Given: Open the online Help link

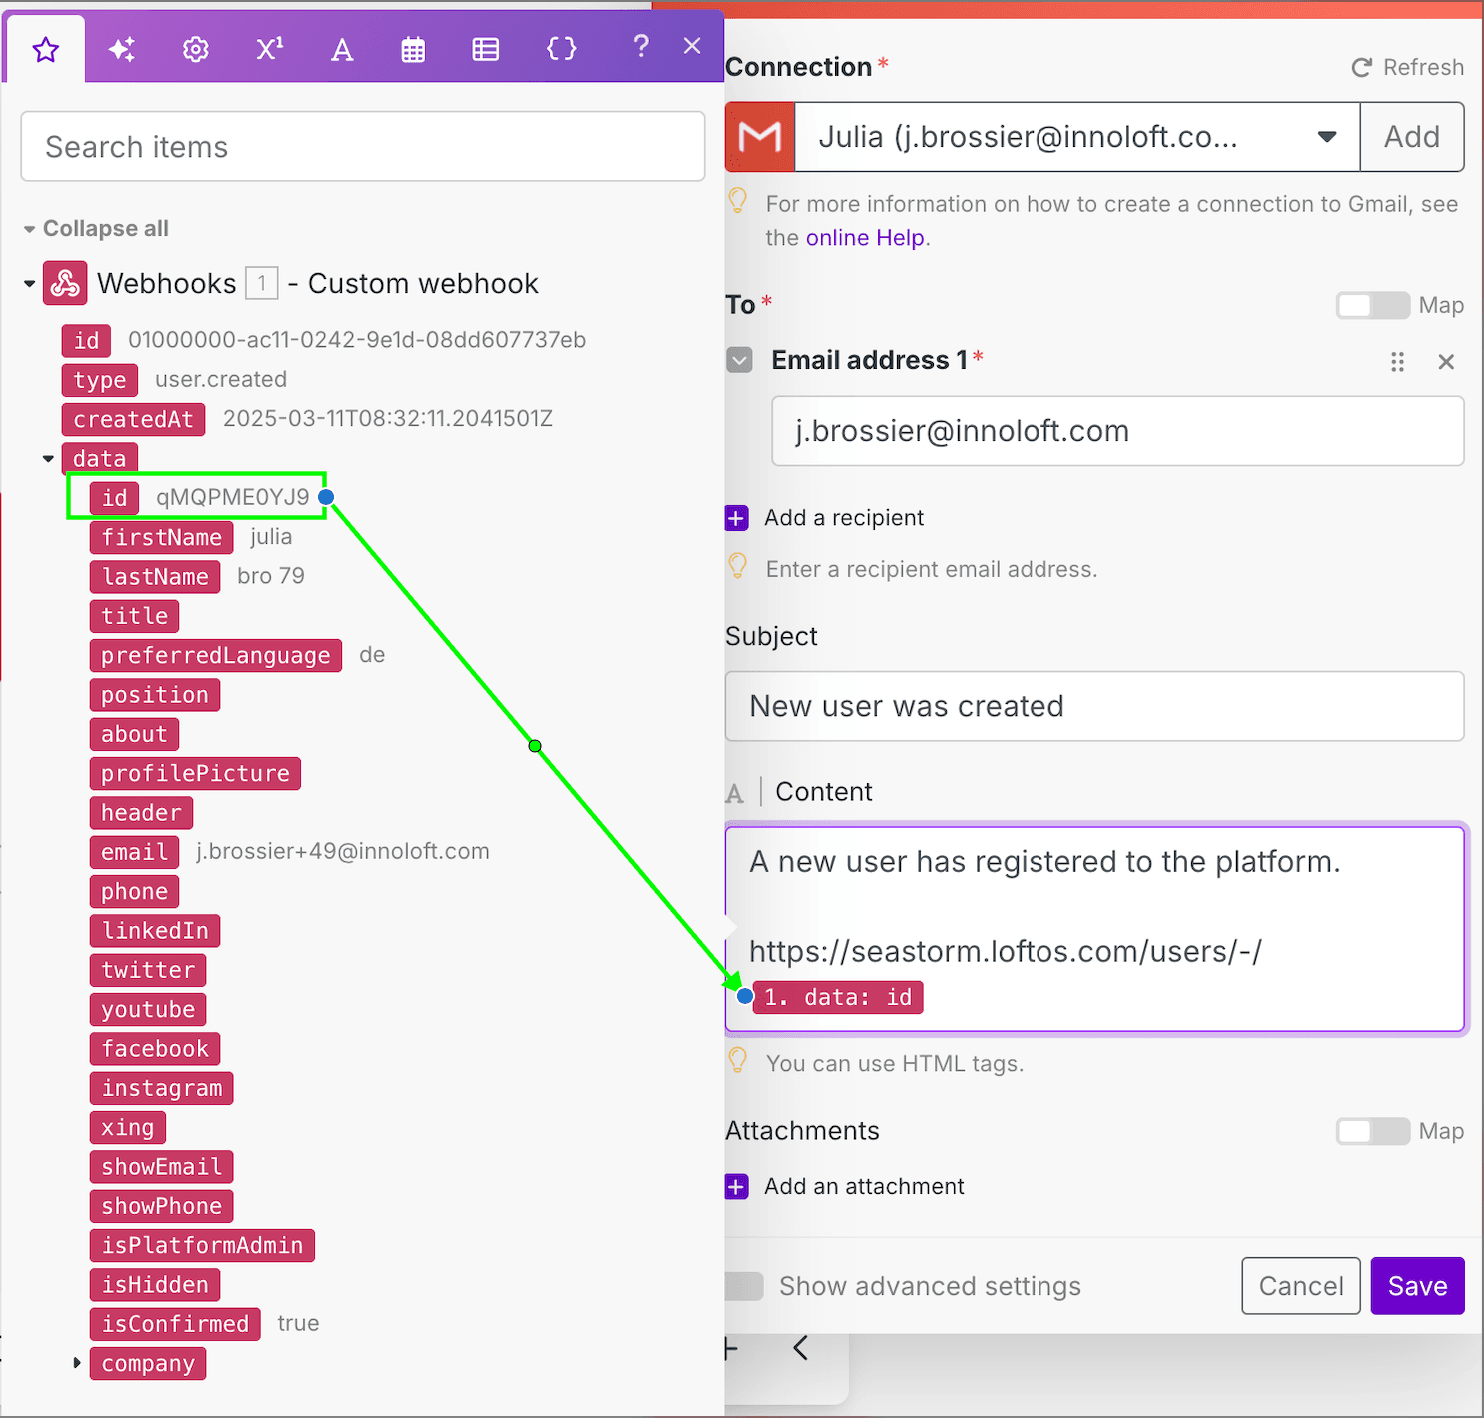Looking at the screenshot, I should coord(865,238).
